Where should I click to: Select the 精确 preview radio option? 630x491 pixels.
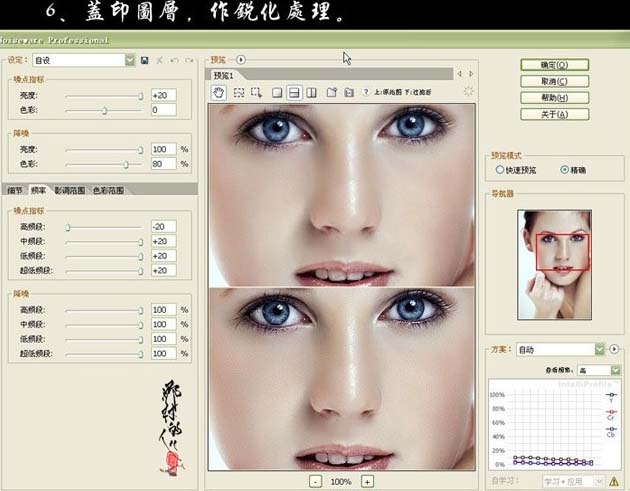coord(565,170)
